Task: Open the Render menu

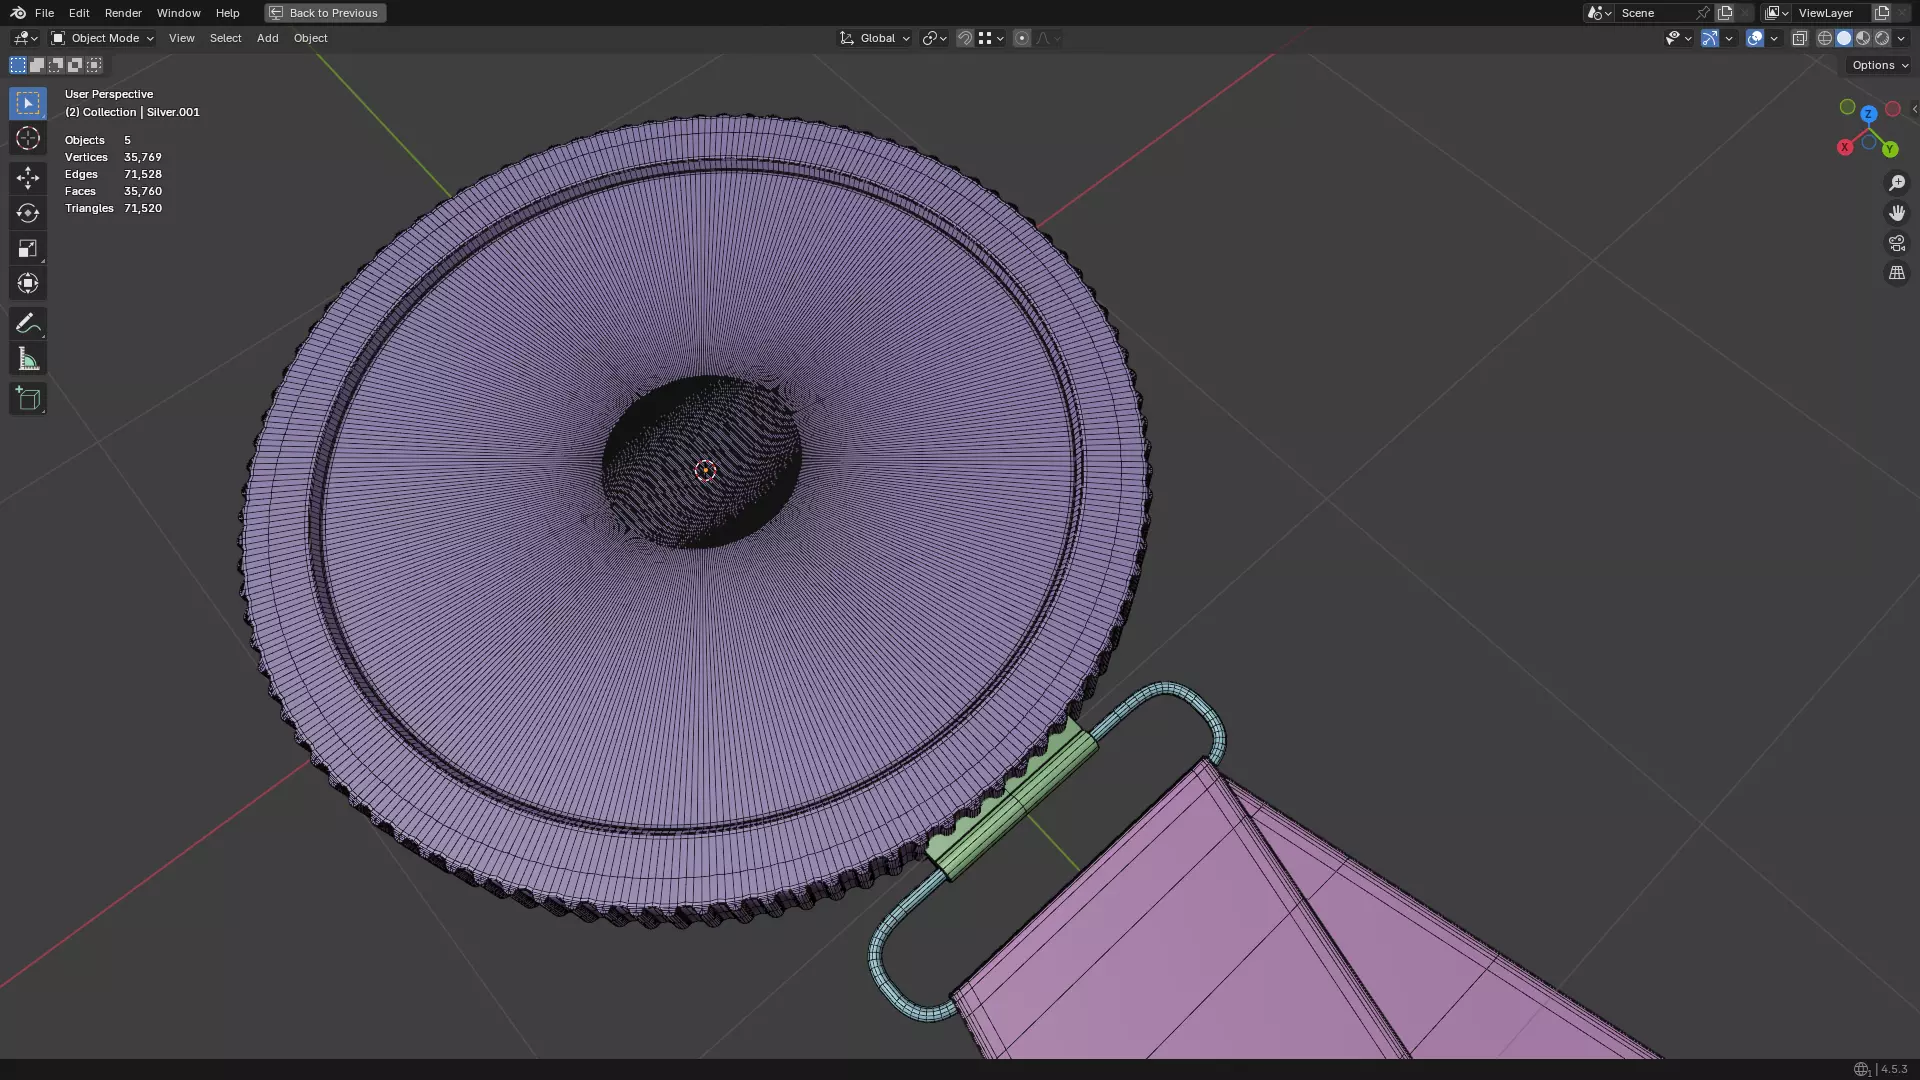Action: tap(123, 13)
